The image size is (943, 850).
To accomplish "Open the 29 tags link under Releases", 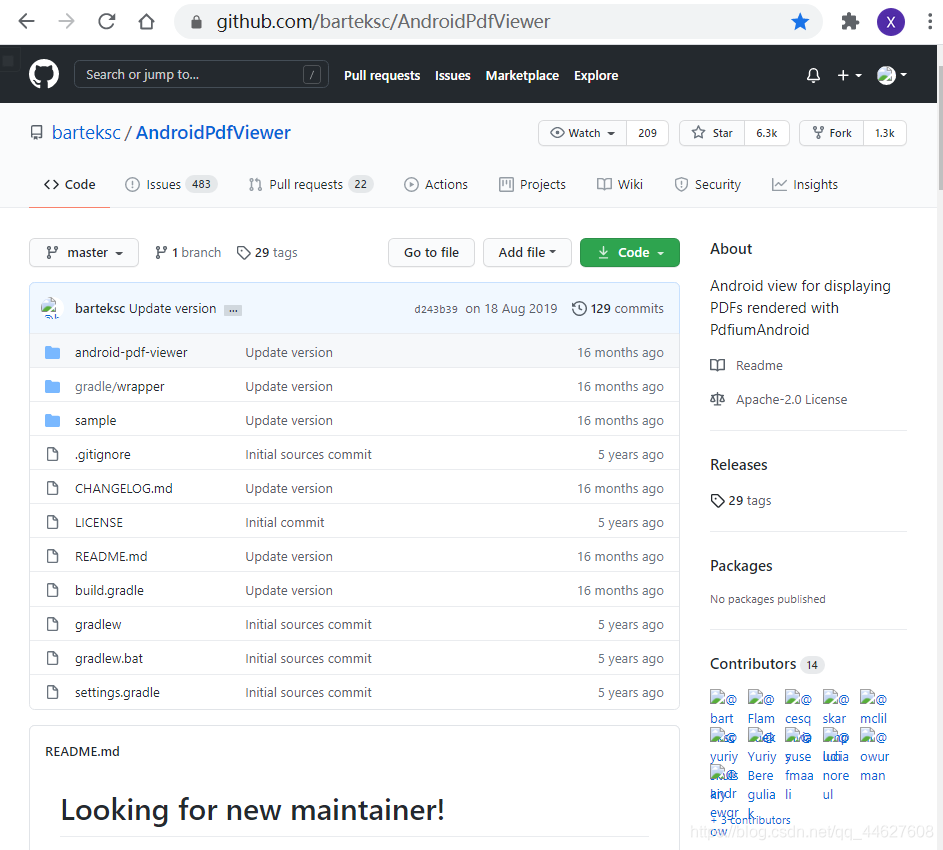I will (x=741, y=500).
